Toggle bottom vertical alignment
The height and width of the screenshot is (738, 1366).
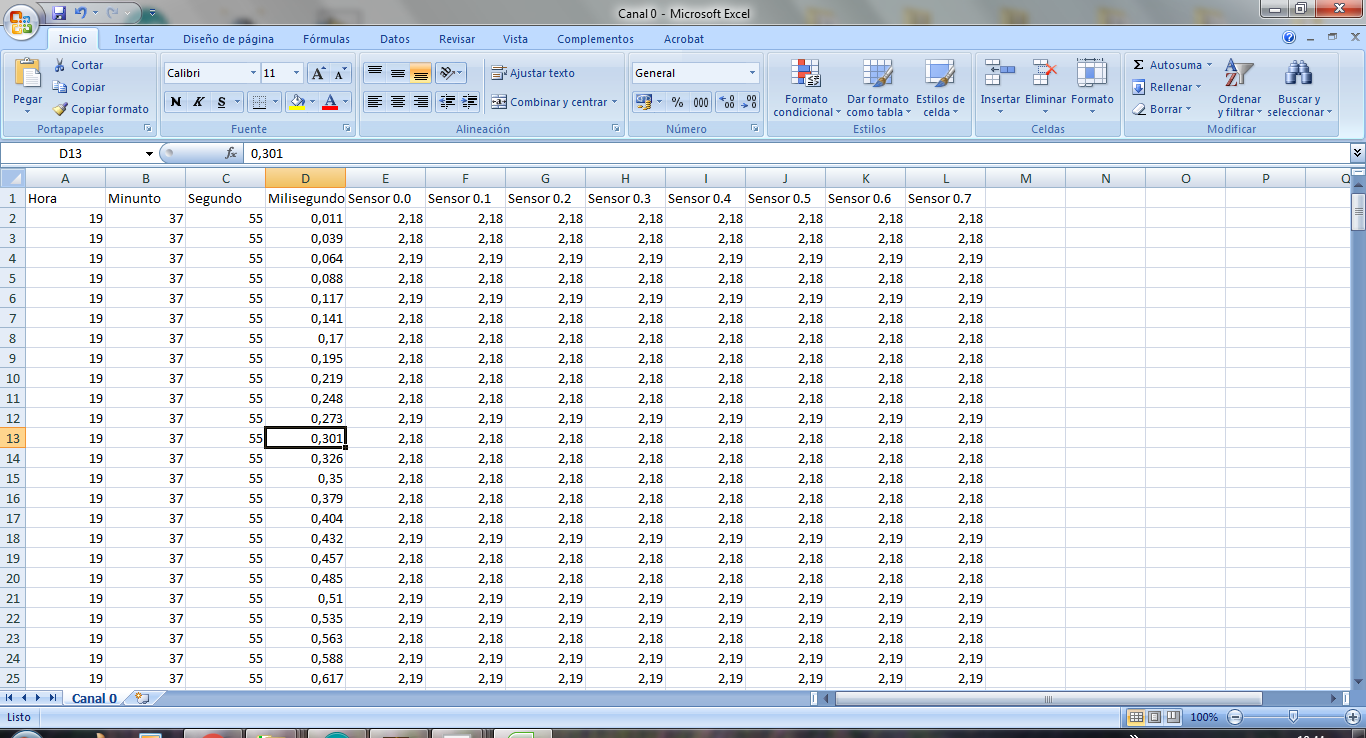[x=420, y=73]
